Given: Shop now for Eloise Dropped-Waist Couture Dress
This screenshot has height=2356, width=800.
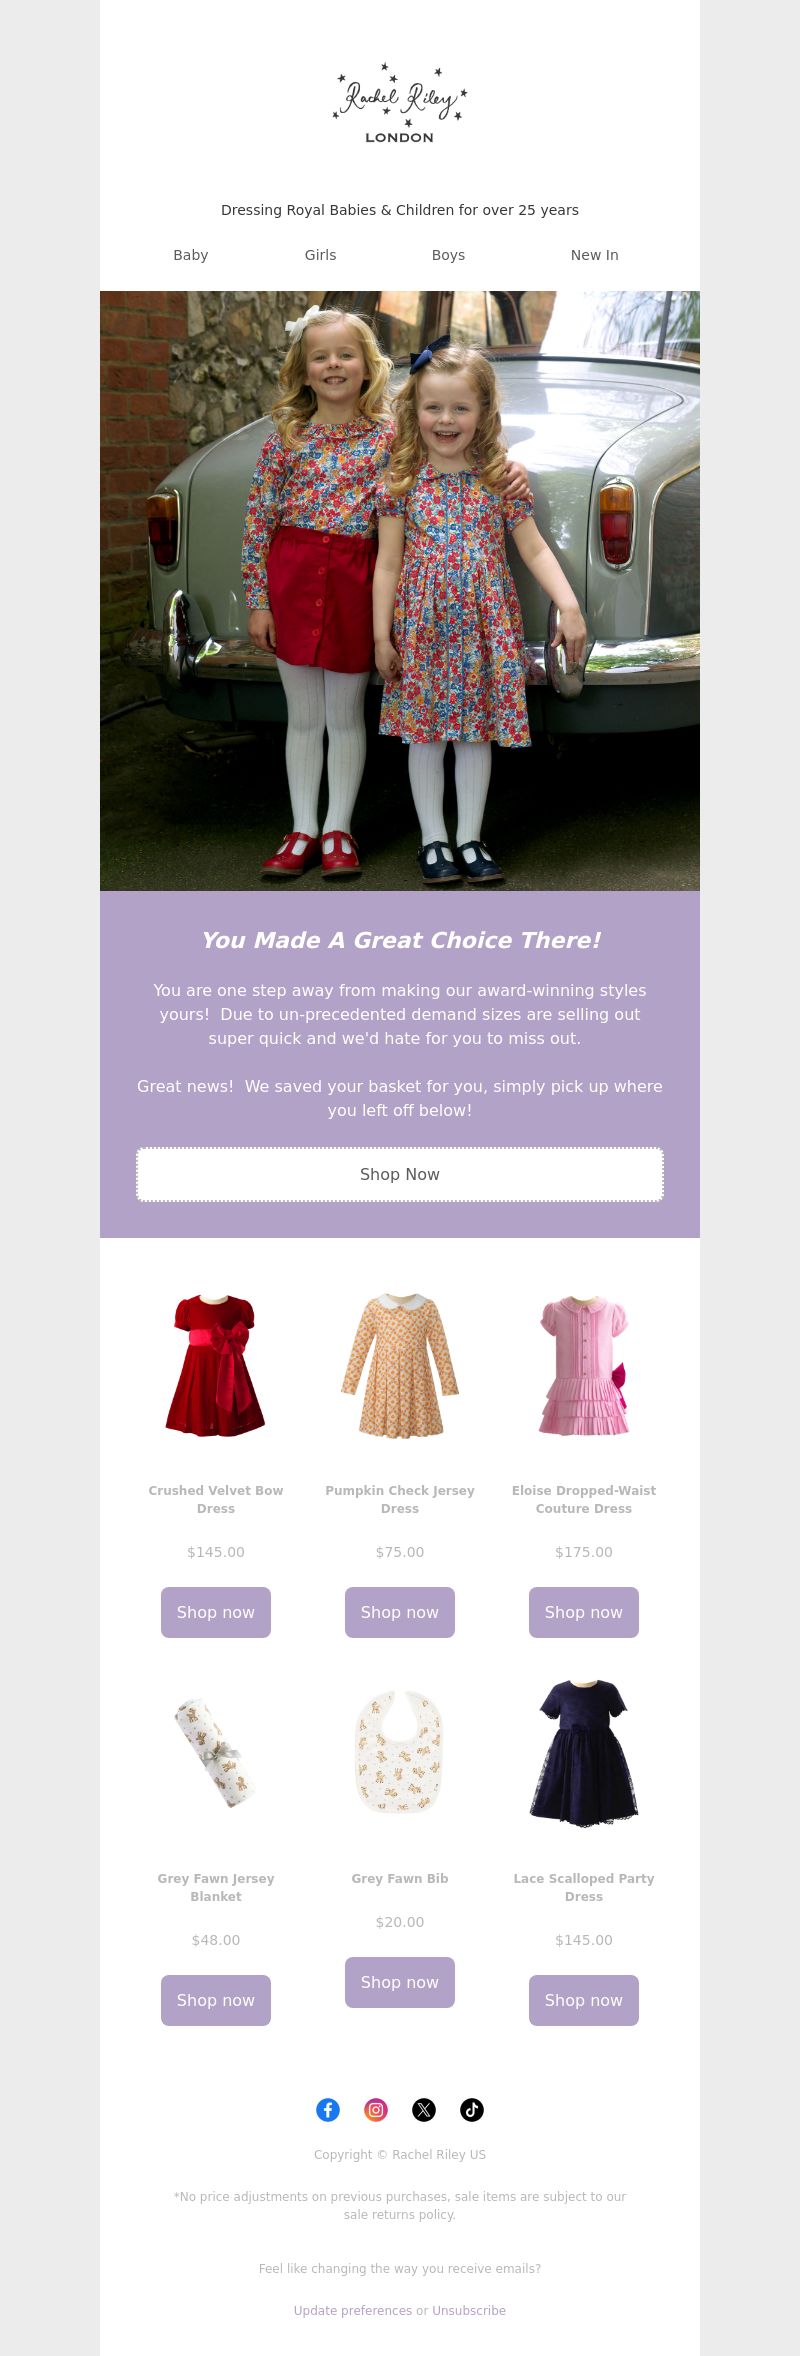Looking at the screenshot, I should (584, 1612).
